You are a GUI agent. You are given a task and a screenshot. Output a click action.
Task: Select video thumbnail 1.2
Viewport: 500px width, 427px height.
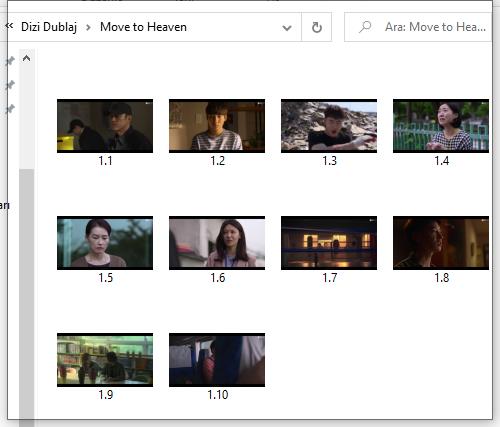[217, 126]
